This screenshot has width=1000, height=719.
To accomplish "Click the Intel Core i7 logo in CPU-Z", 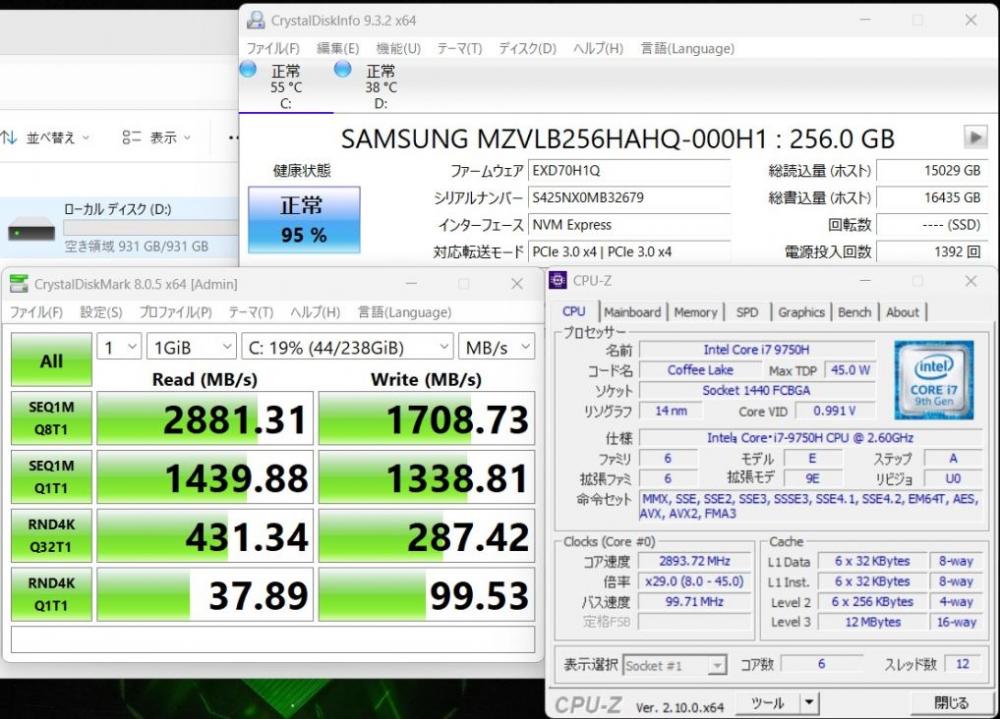I will 934,380.
